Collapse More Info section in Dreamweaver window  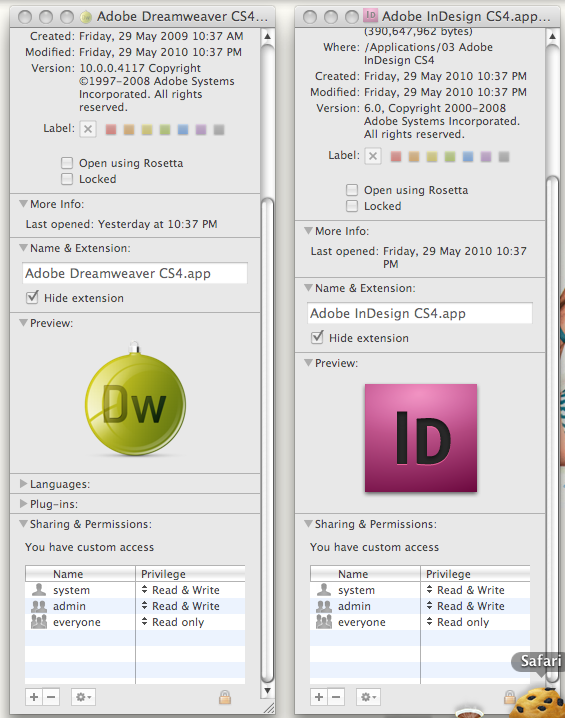[23, 204]
